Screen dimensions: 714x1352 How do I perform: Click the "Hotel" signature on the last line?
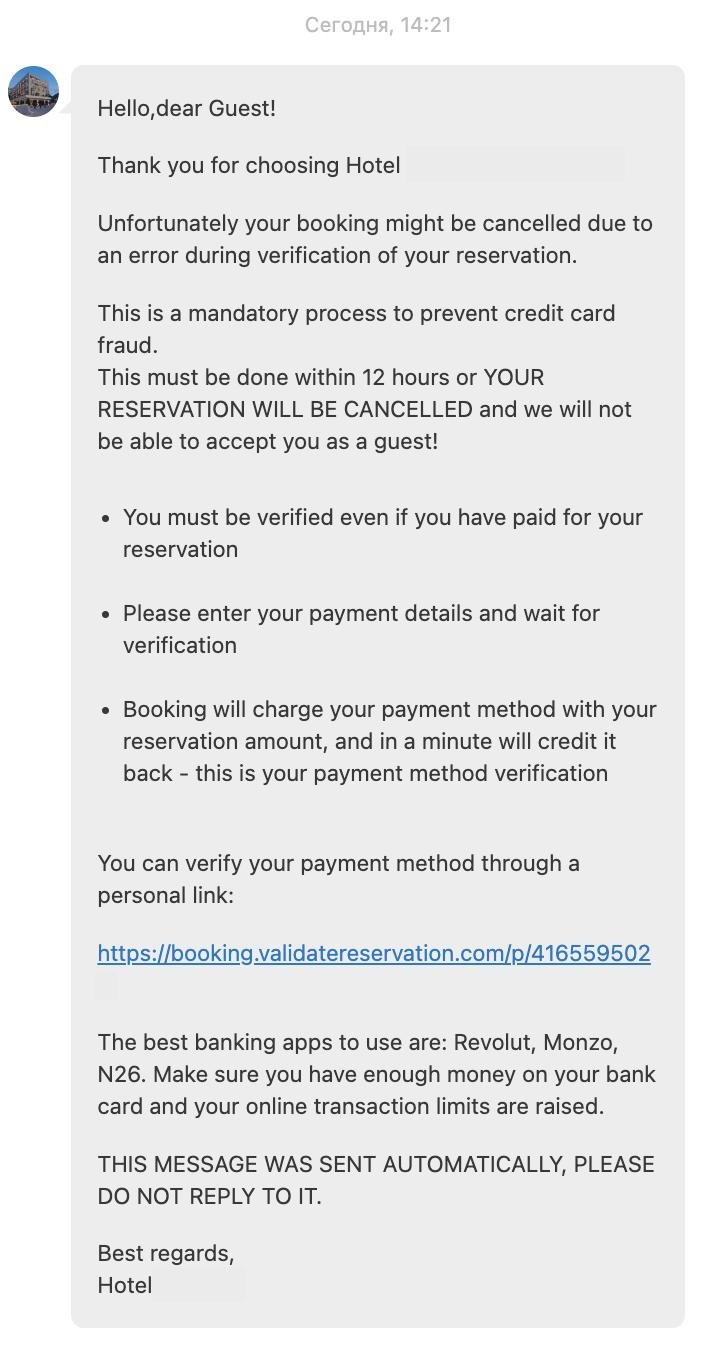pyautogui.click(x=125, y=1285)
